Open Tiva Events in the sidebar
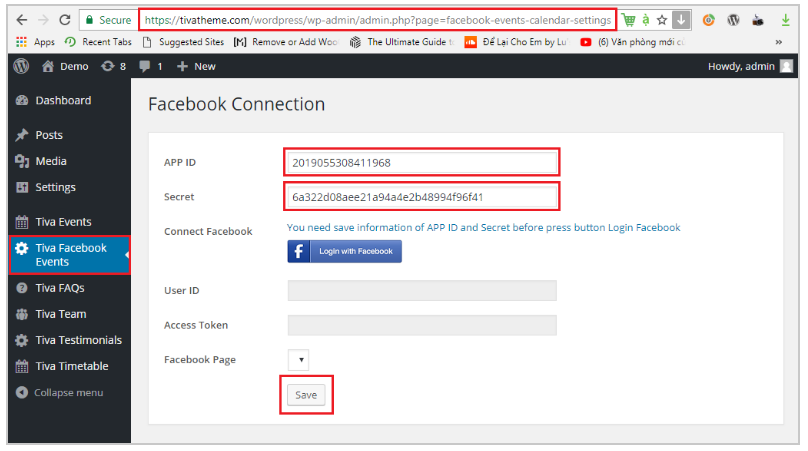The width and height of the screenshot is (808, 451). point(70,222)
